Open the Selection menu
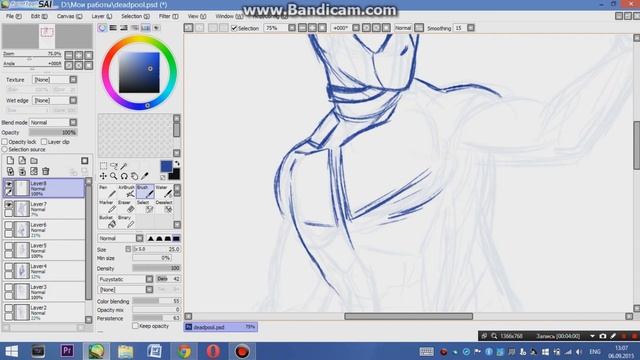The height and width of the screenshot is (360, 640). coord(135,16)
